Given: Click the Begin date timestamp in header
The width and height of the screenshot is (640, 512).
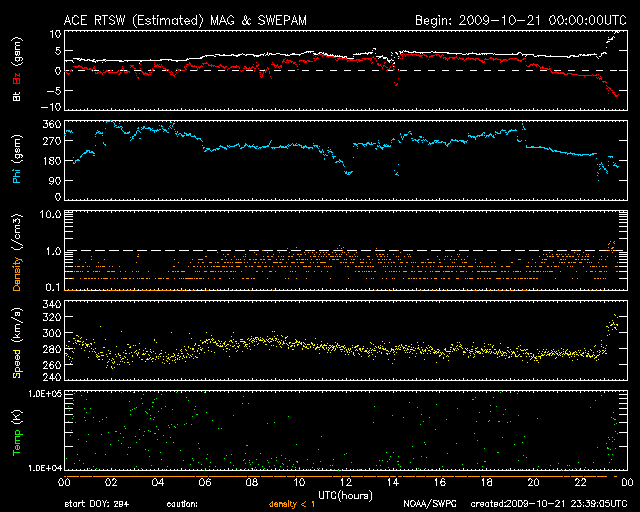Looking at the screenshot, I should click(x=520, y=19).
